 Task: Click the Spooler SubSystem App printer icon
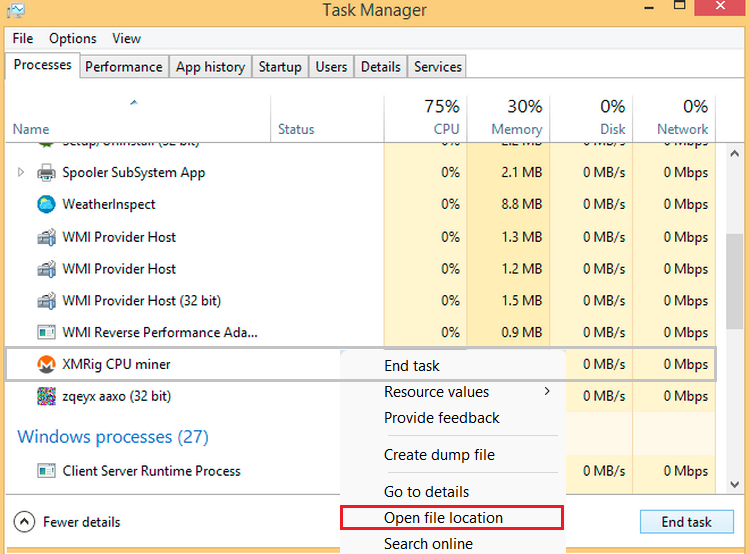(46, 173)
